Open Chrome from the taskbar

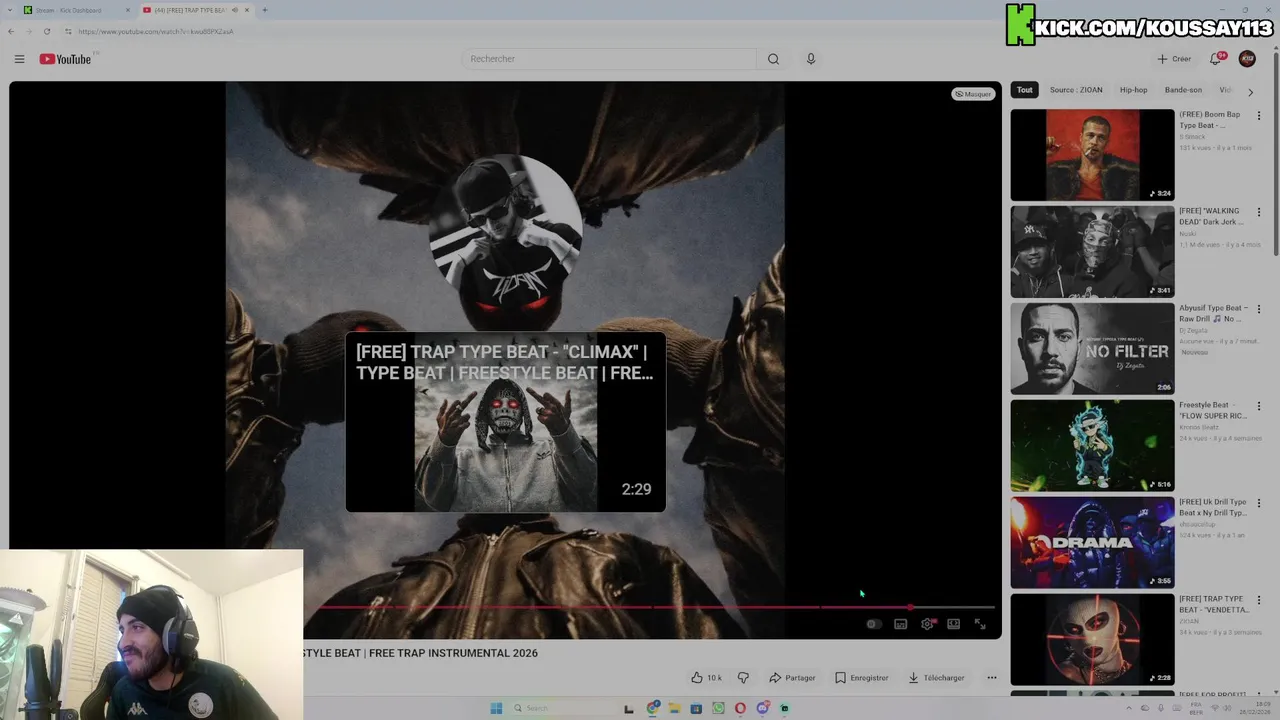[653, 708]
